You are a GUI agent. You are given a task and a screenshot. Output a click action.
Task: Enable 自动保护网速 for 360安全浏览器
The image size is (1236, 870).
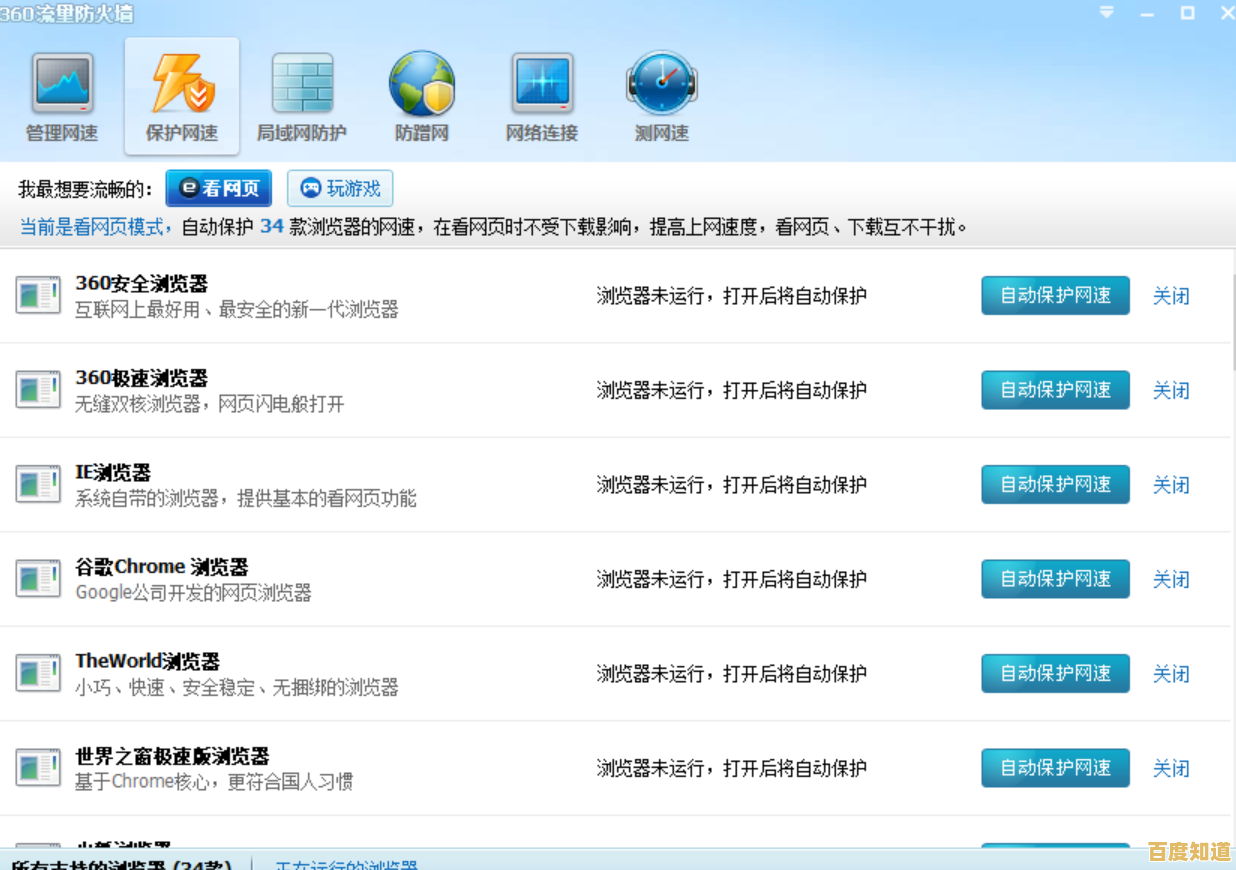pyautogui.click(x=1055, y=295)
